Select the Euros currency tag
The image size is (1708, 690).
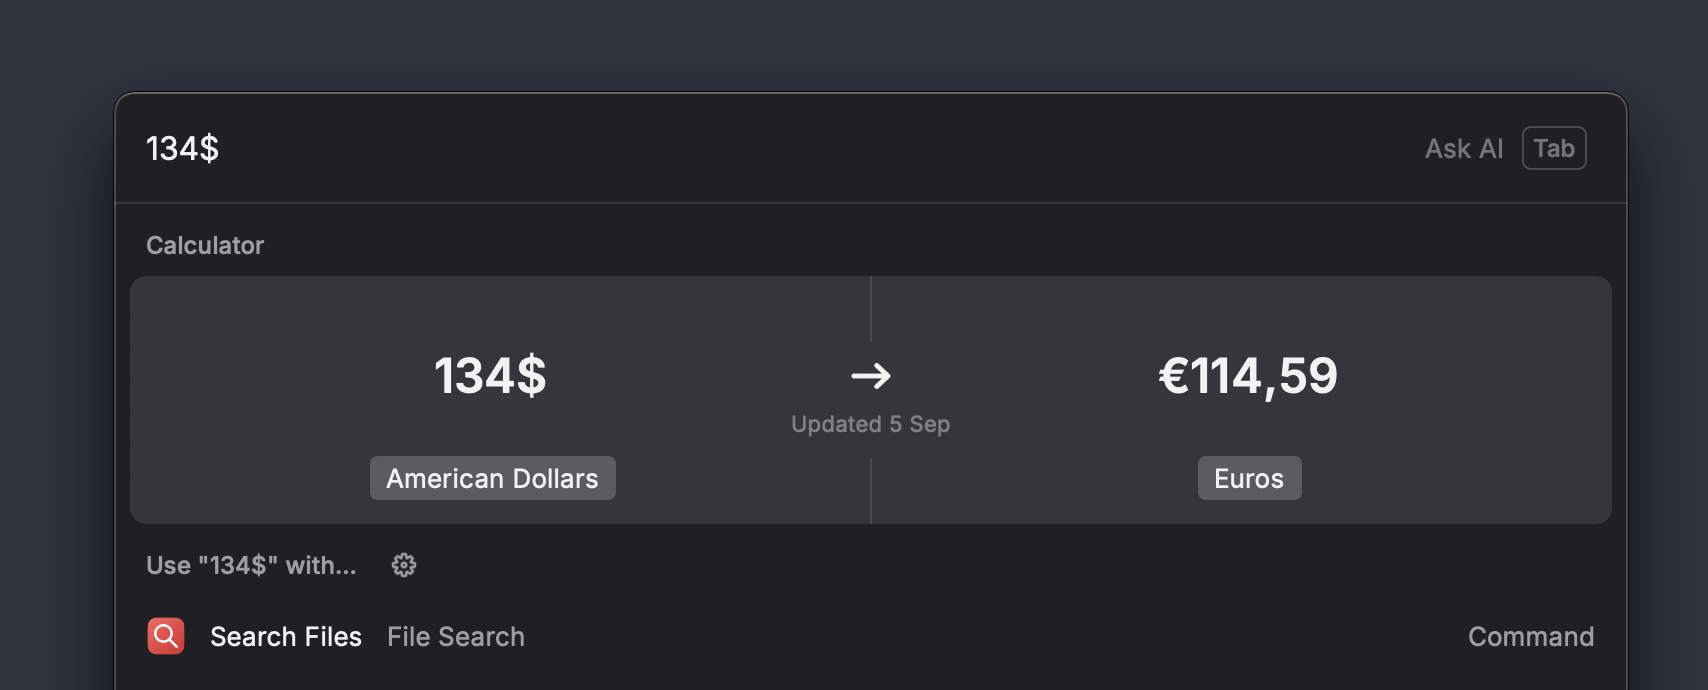1249,478
